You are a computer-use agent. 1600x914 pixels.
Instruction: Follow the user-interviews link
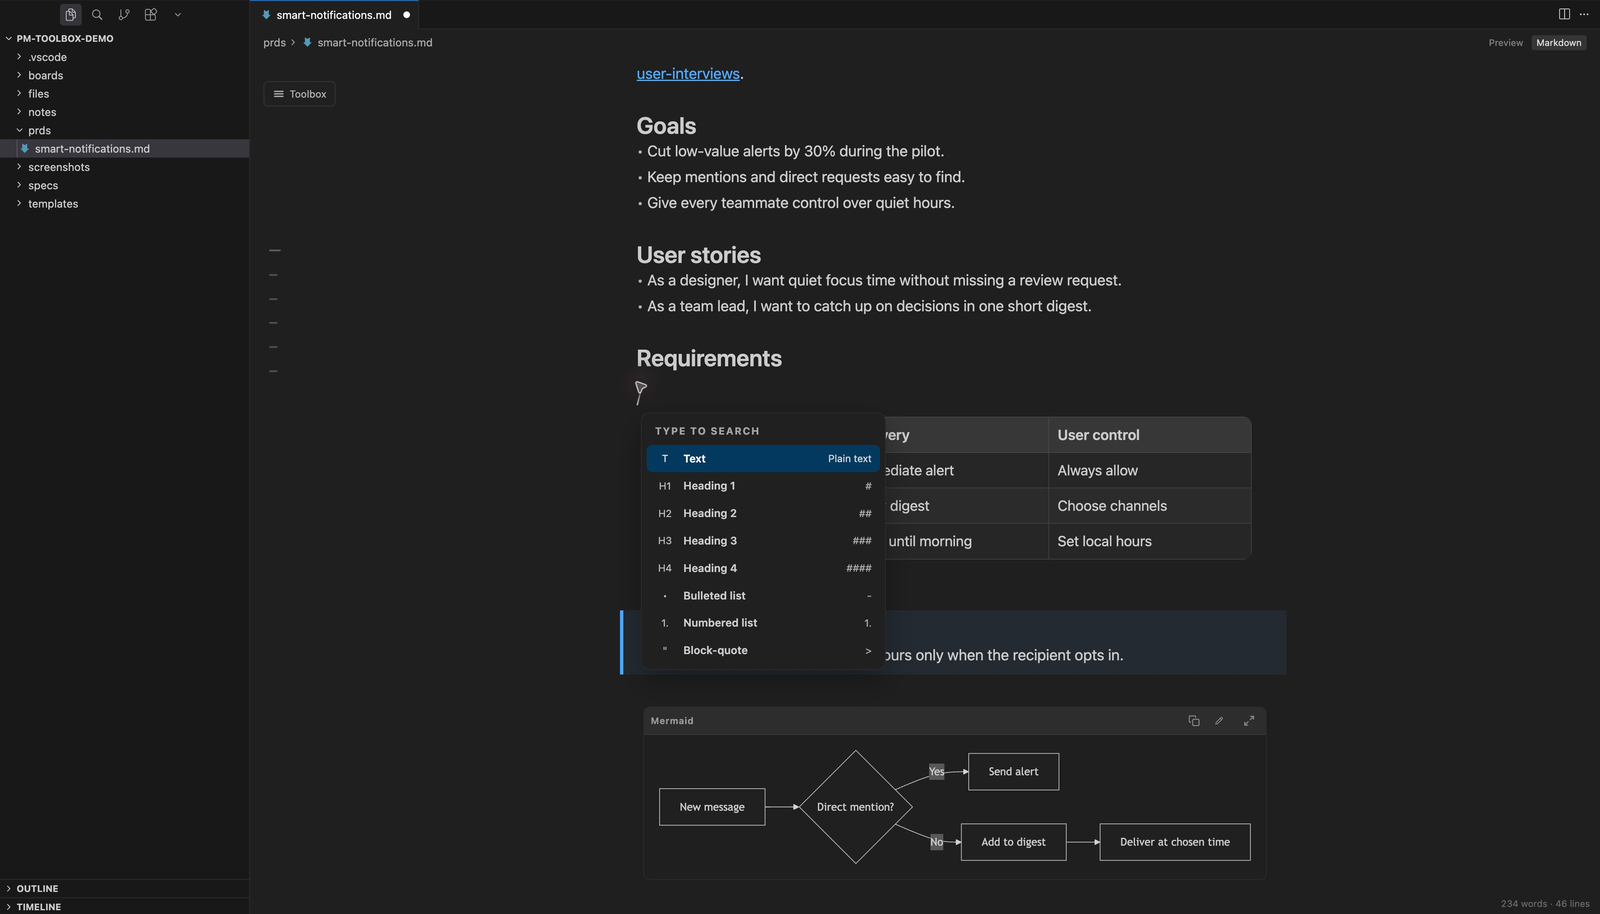pos(688,74)
